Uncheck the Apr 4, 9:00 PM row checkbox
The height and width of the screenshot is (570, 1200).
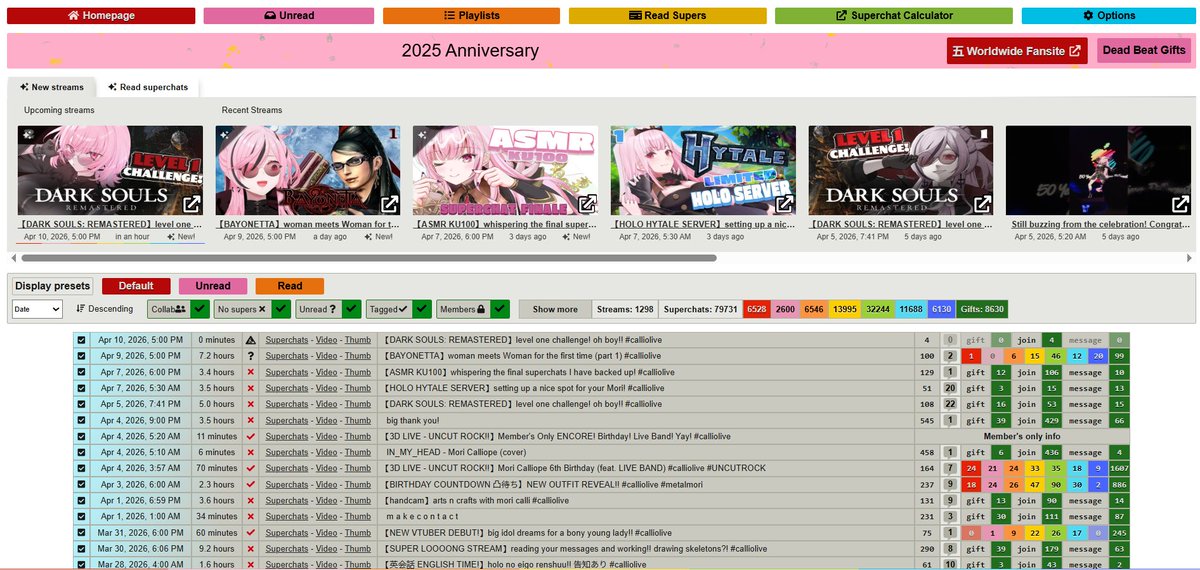[81, 420]
